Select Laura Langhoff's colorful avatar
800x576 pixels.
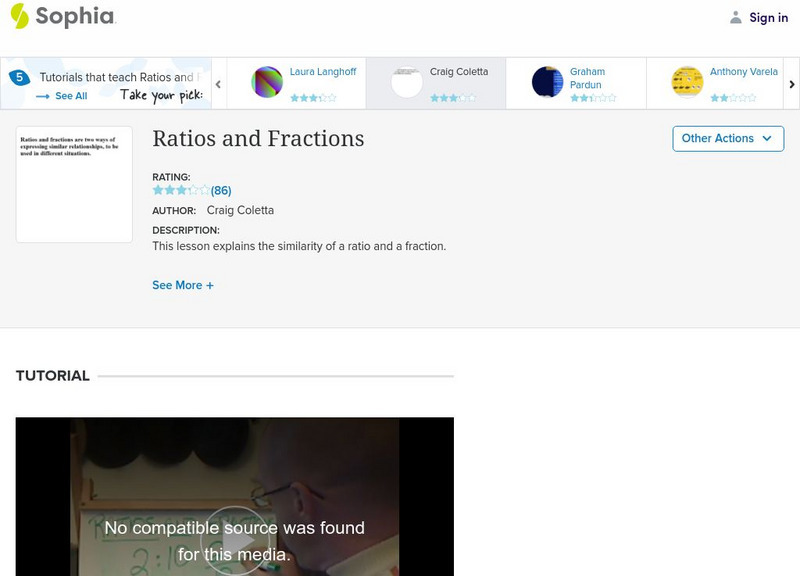click(x=267, y=82)
